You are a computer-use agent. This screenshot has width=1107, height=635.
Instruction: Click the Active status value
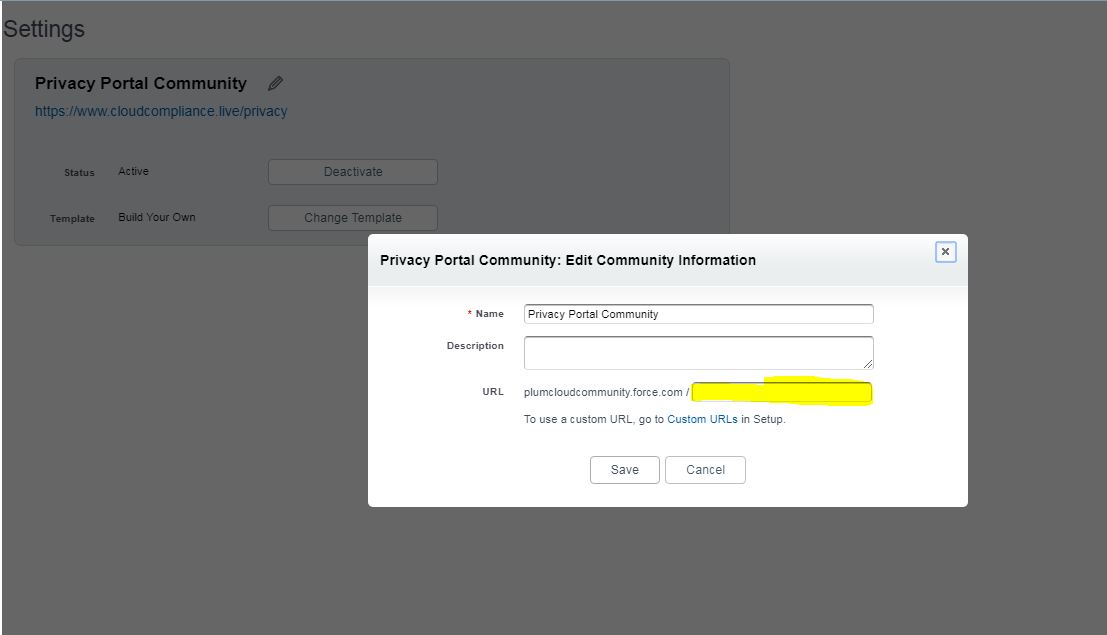pos(133,172)
